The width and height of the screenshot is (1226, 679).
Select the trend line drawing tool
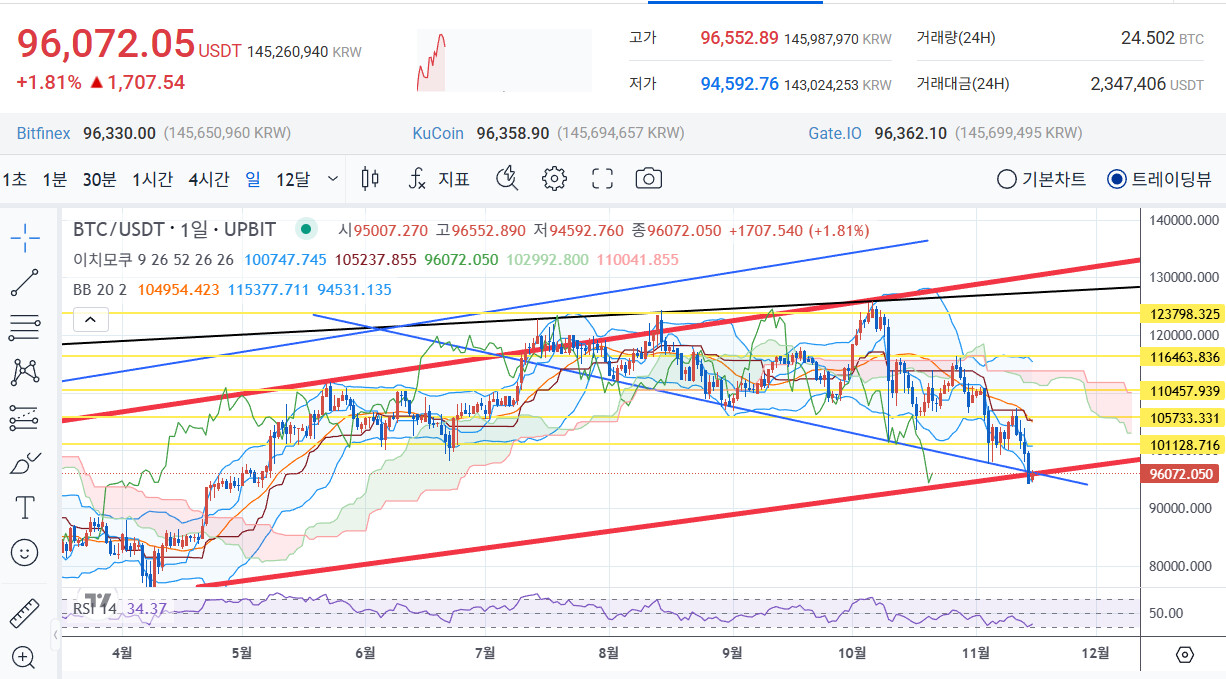25,282
